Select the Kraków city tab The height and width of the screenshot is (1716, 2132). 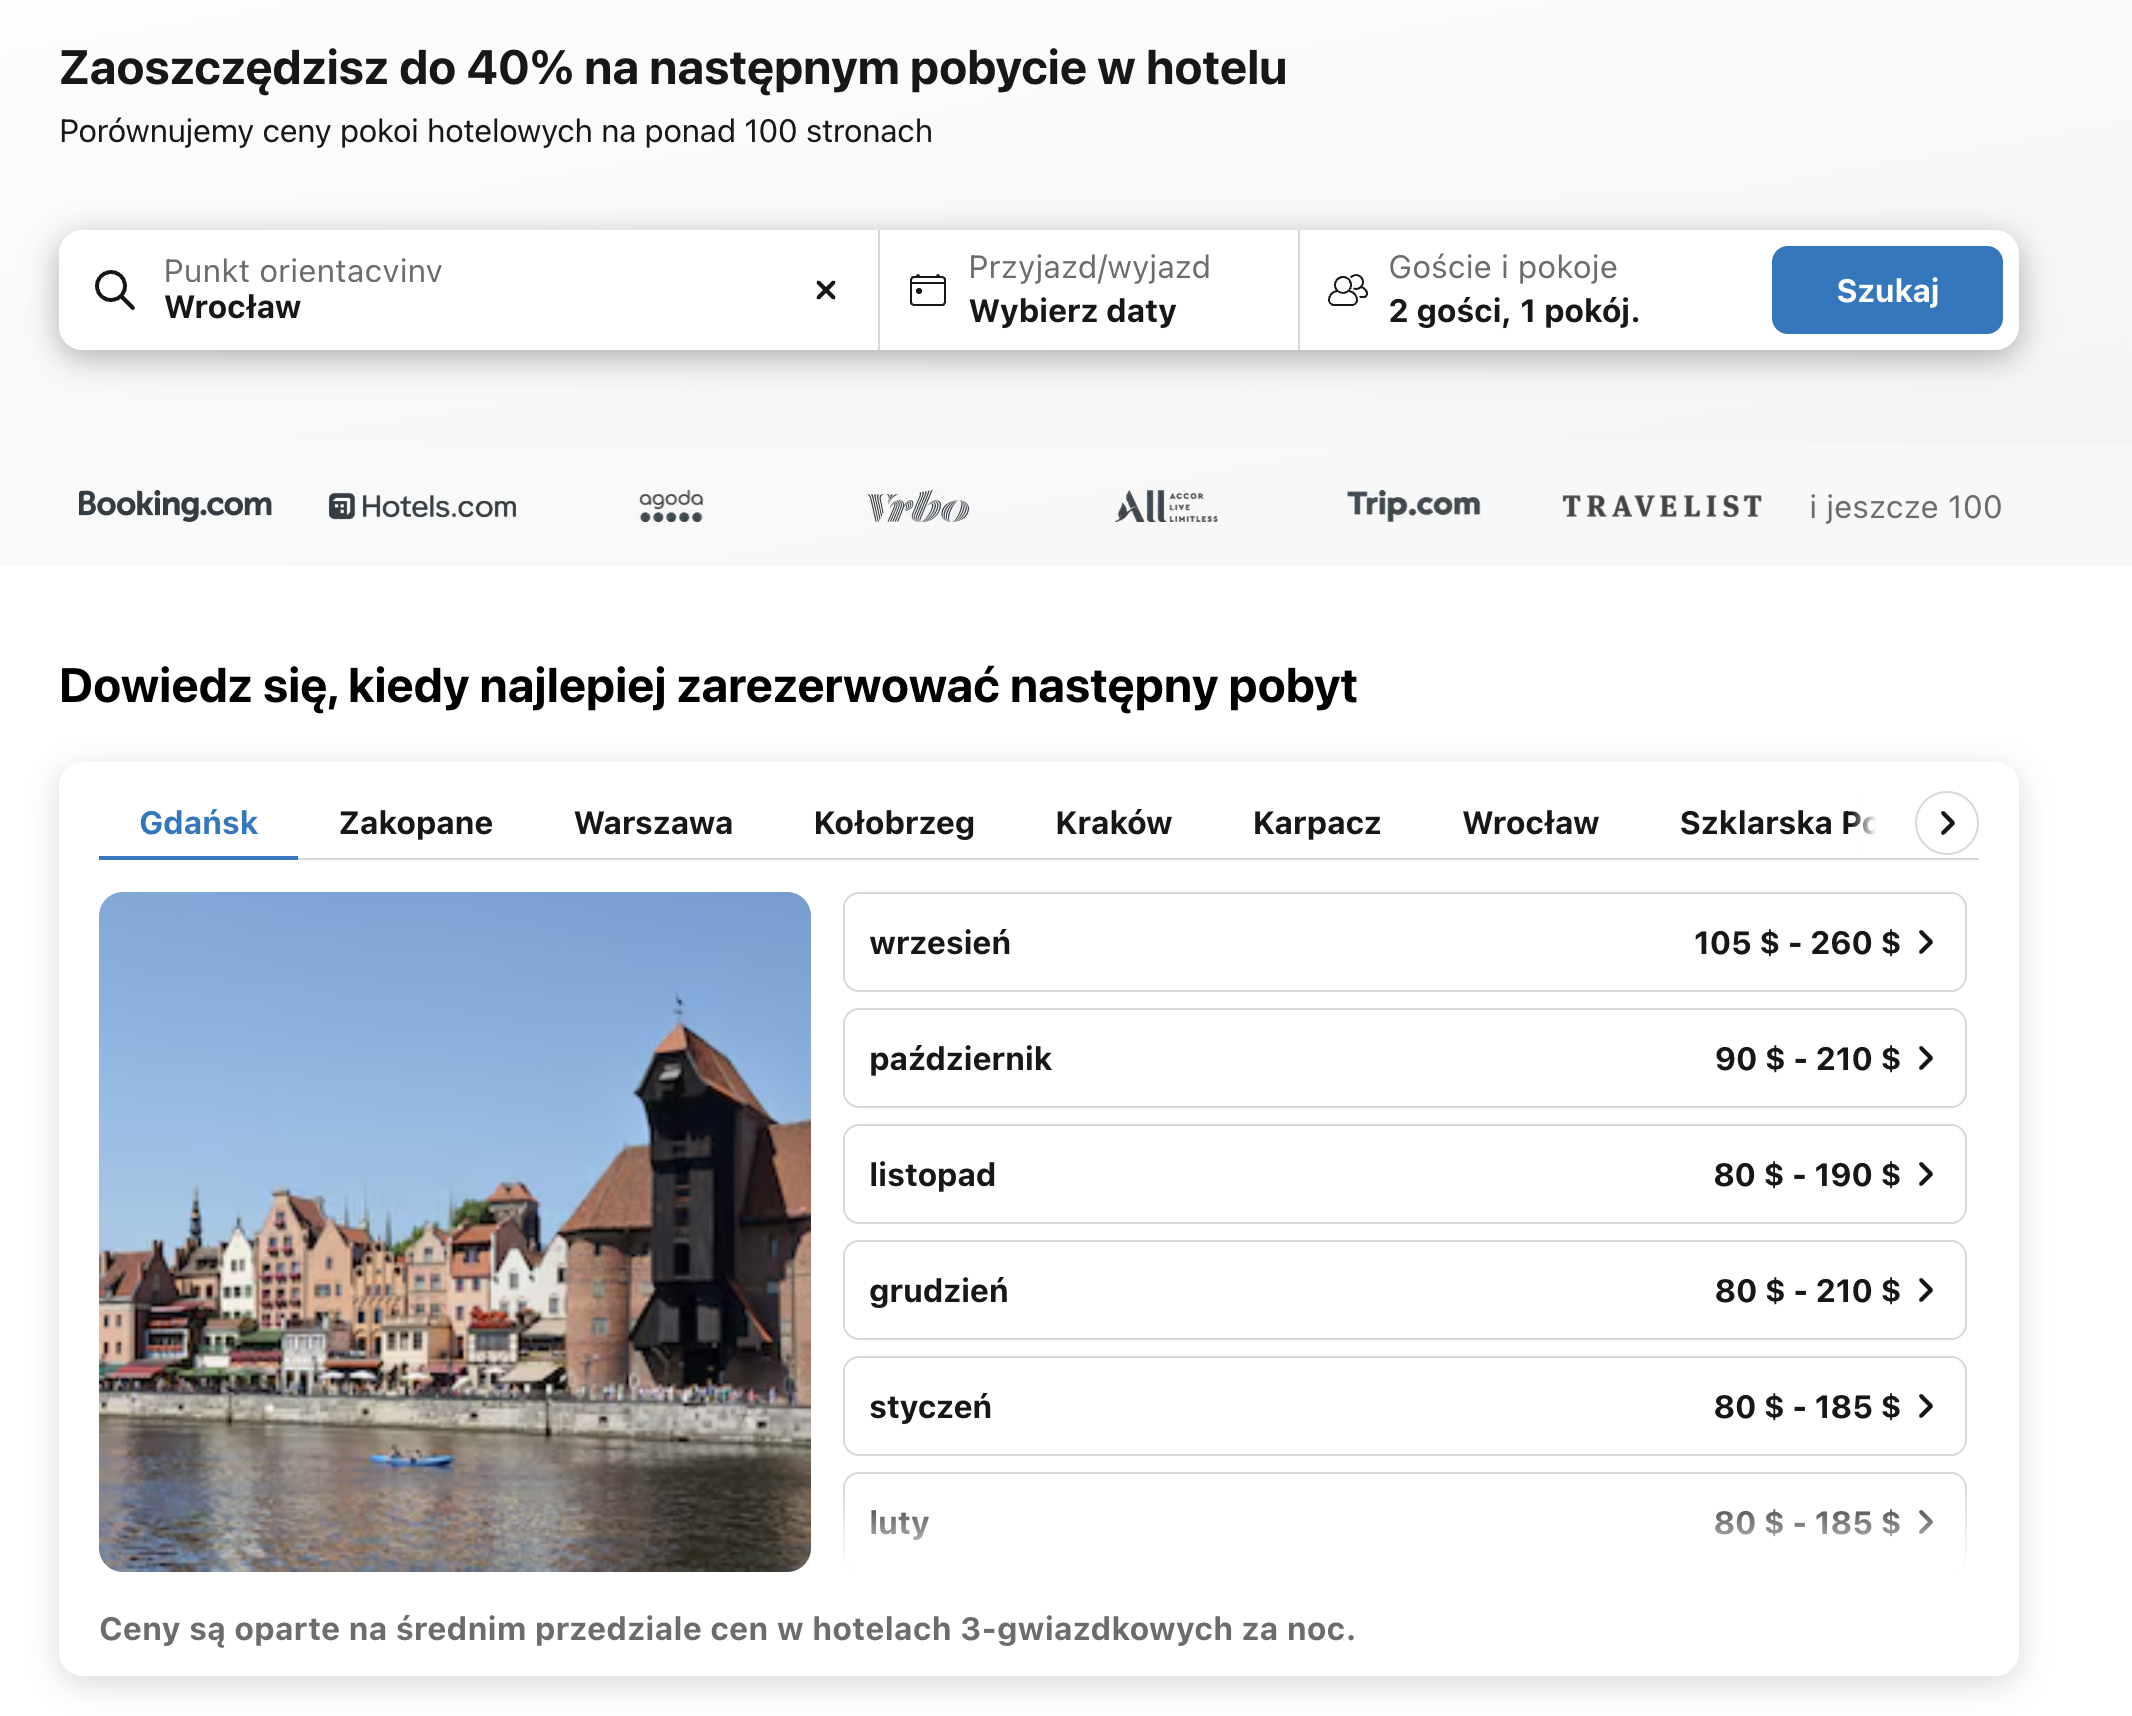tap(1113, 823)
